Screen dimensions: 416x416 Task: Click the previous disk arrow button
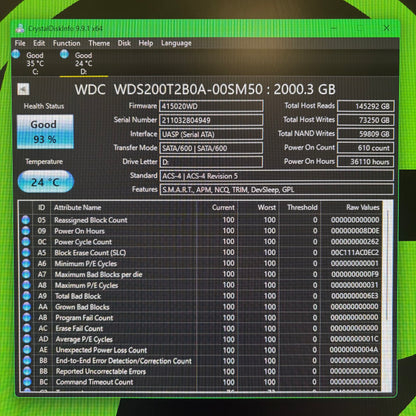click(23, 89)
